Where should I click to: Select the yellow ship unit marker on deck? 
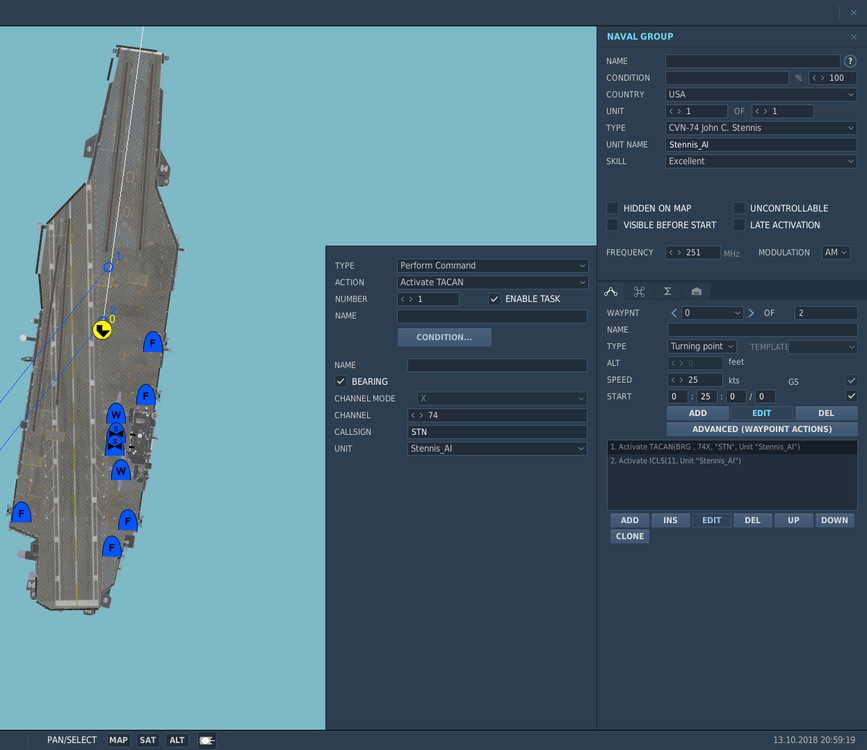(x=102, y=329)
